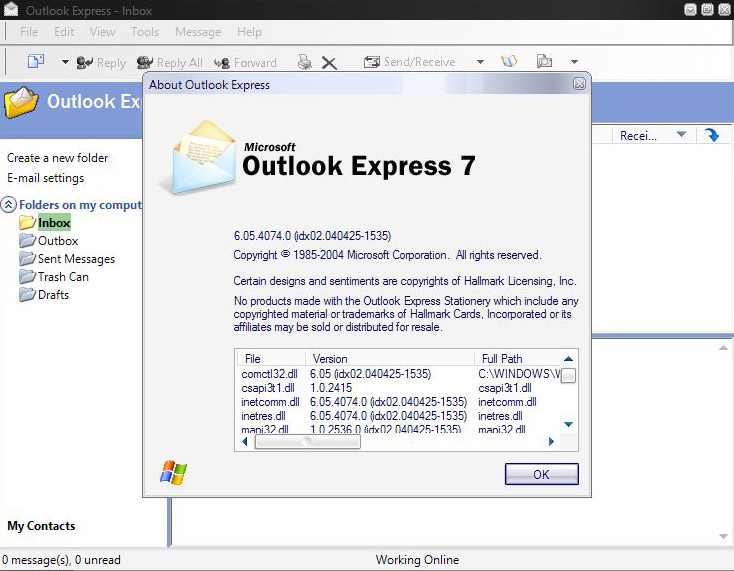Click the Forward toolbar button
Viewport: 734px width, 571px height.
(x=245, y=62)
